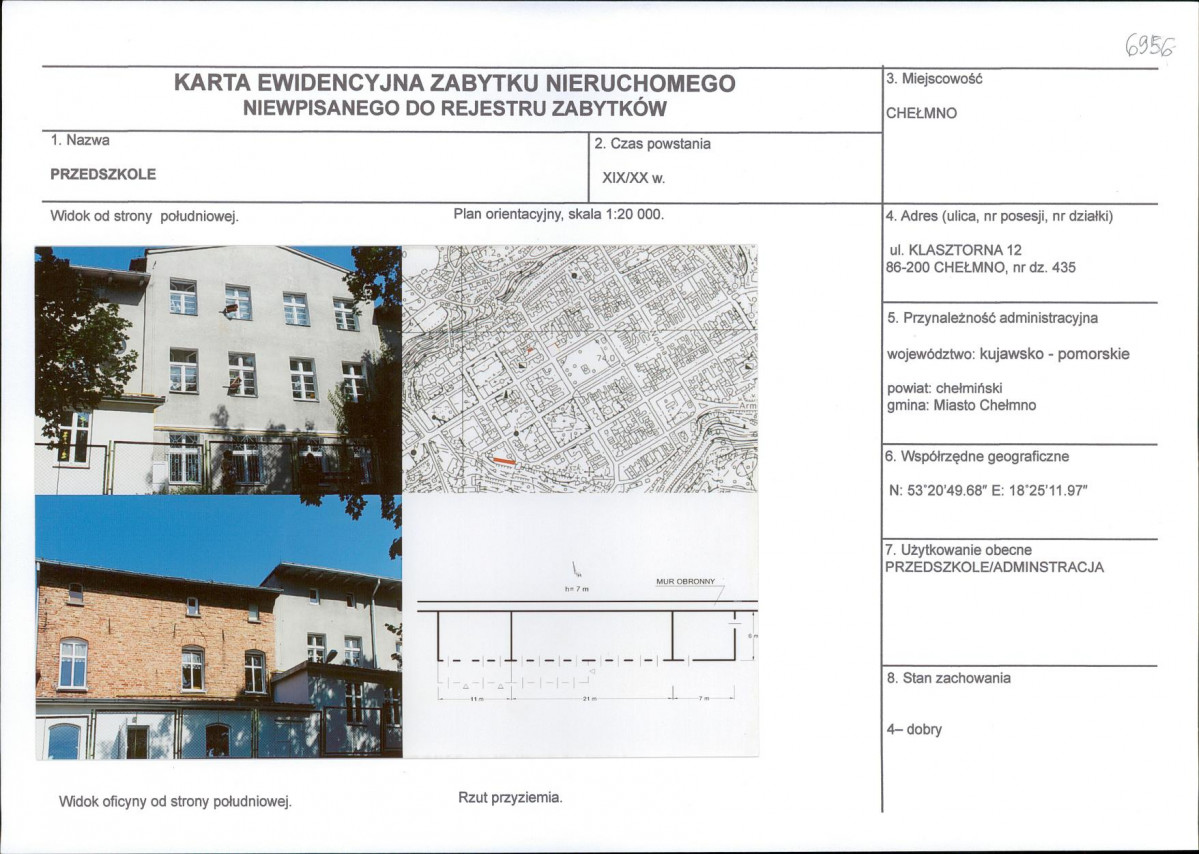This screenshot has height=854, width=1199.
Task: Click the 'MUR OBRONNY' label in the floor plan
Action: [x=685, y=581]
